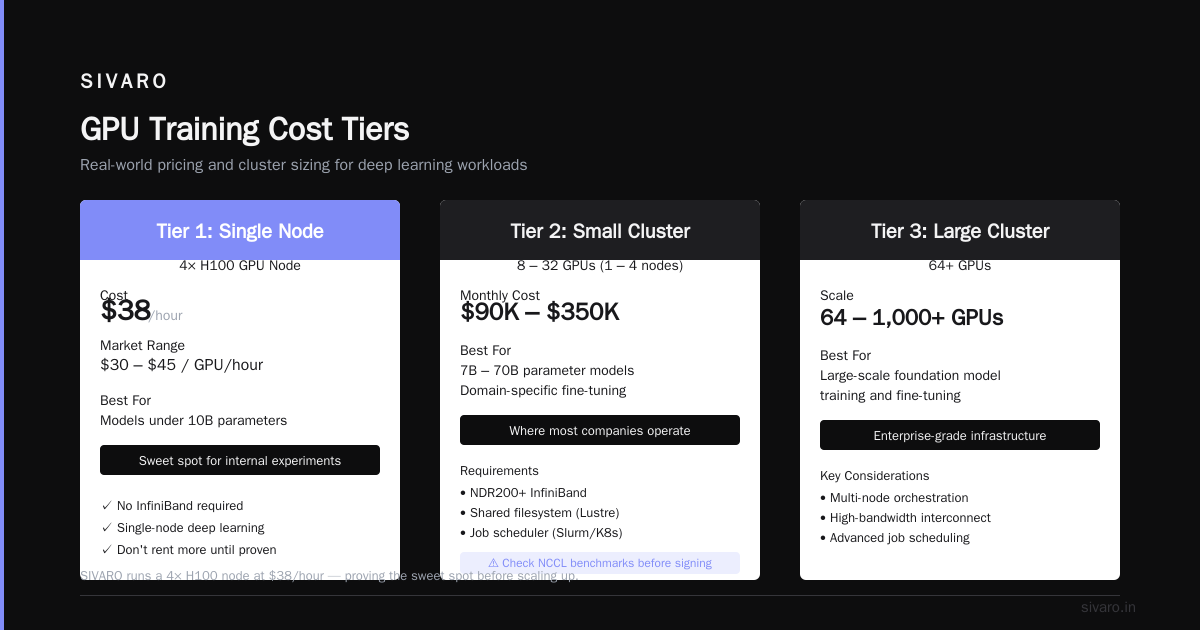Click the bullet beside NDR200+ InfiniBand
This screenshot has height=630, width=1200.
click(x=463, y=493)
